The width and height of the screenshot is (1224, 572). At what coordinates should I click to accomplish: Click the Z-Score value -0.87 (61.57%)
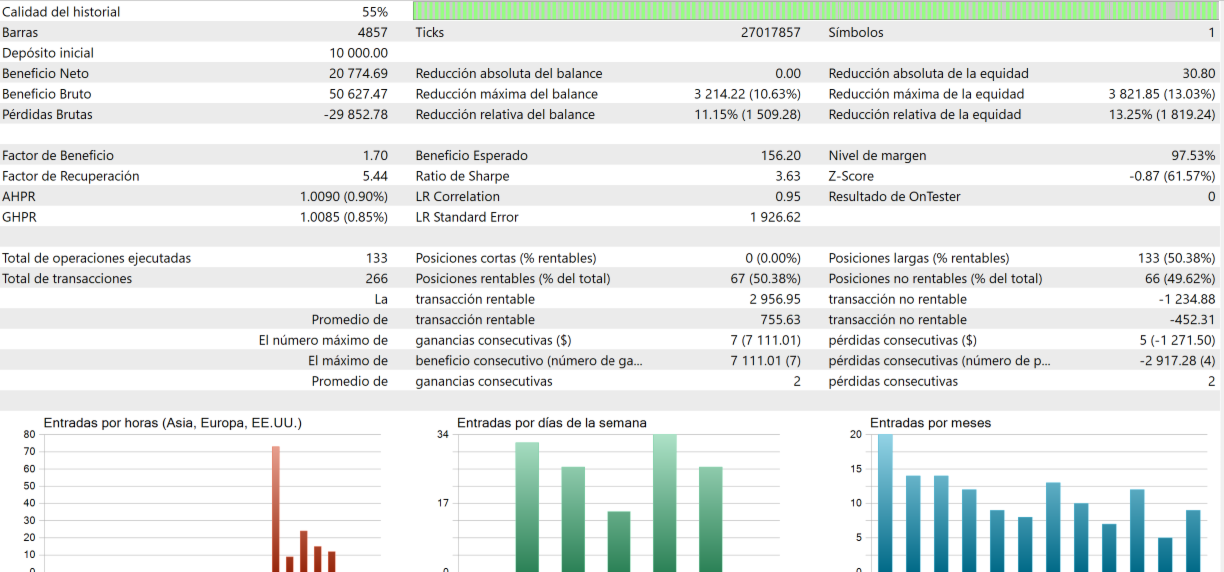[1172, 176]
